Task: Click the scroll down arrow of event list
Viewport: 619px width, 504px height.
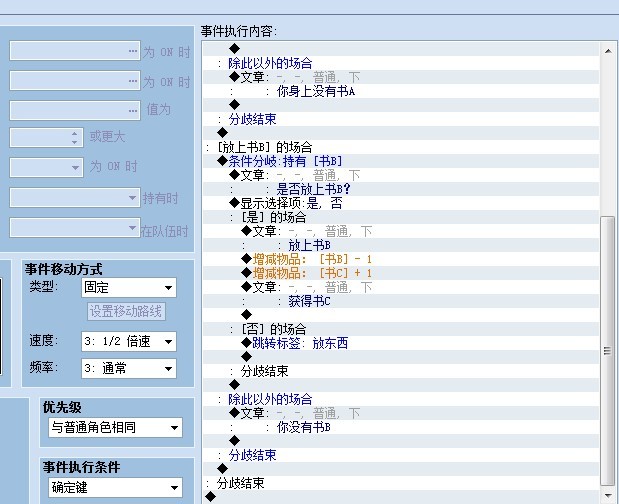Action: click(x=608, y=495)
